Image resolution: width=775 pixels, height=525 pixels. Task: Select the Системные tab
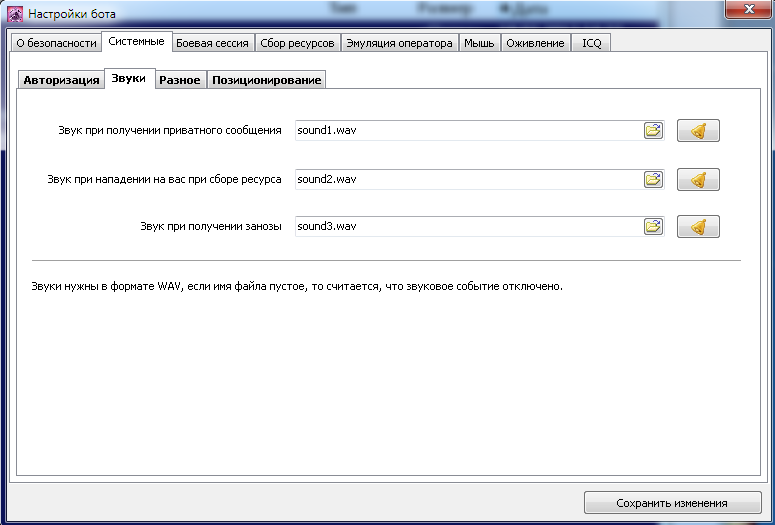point(136,42)
